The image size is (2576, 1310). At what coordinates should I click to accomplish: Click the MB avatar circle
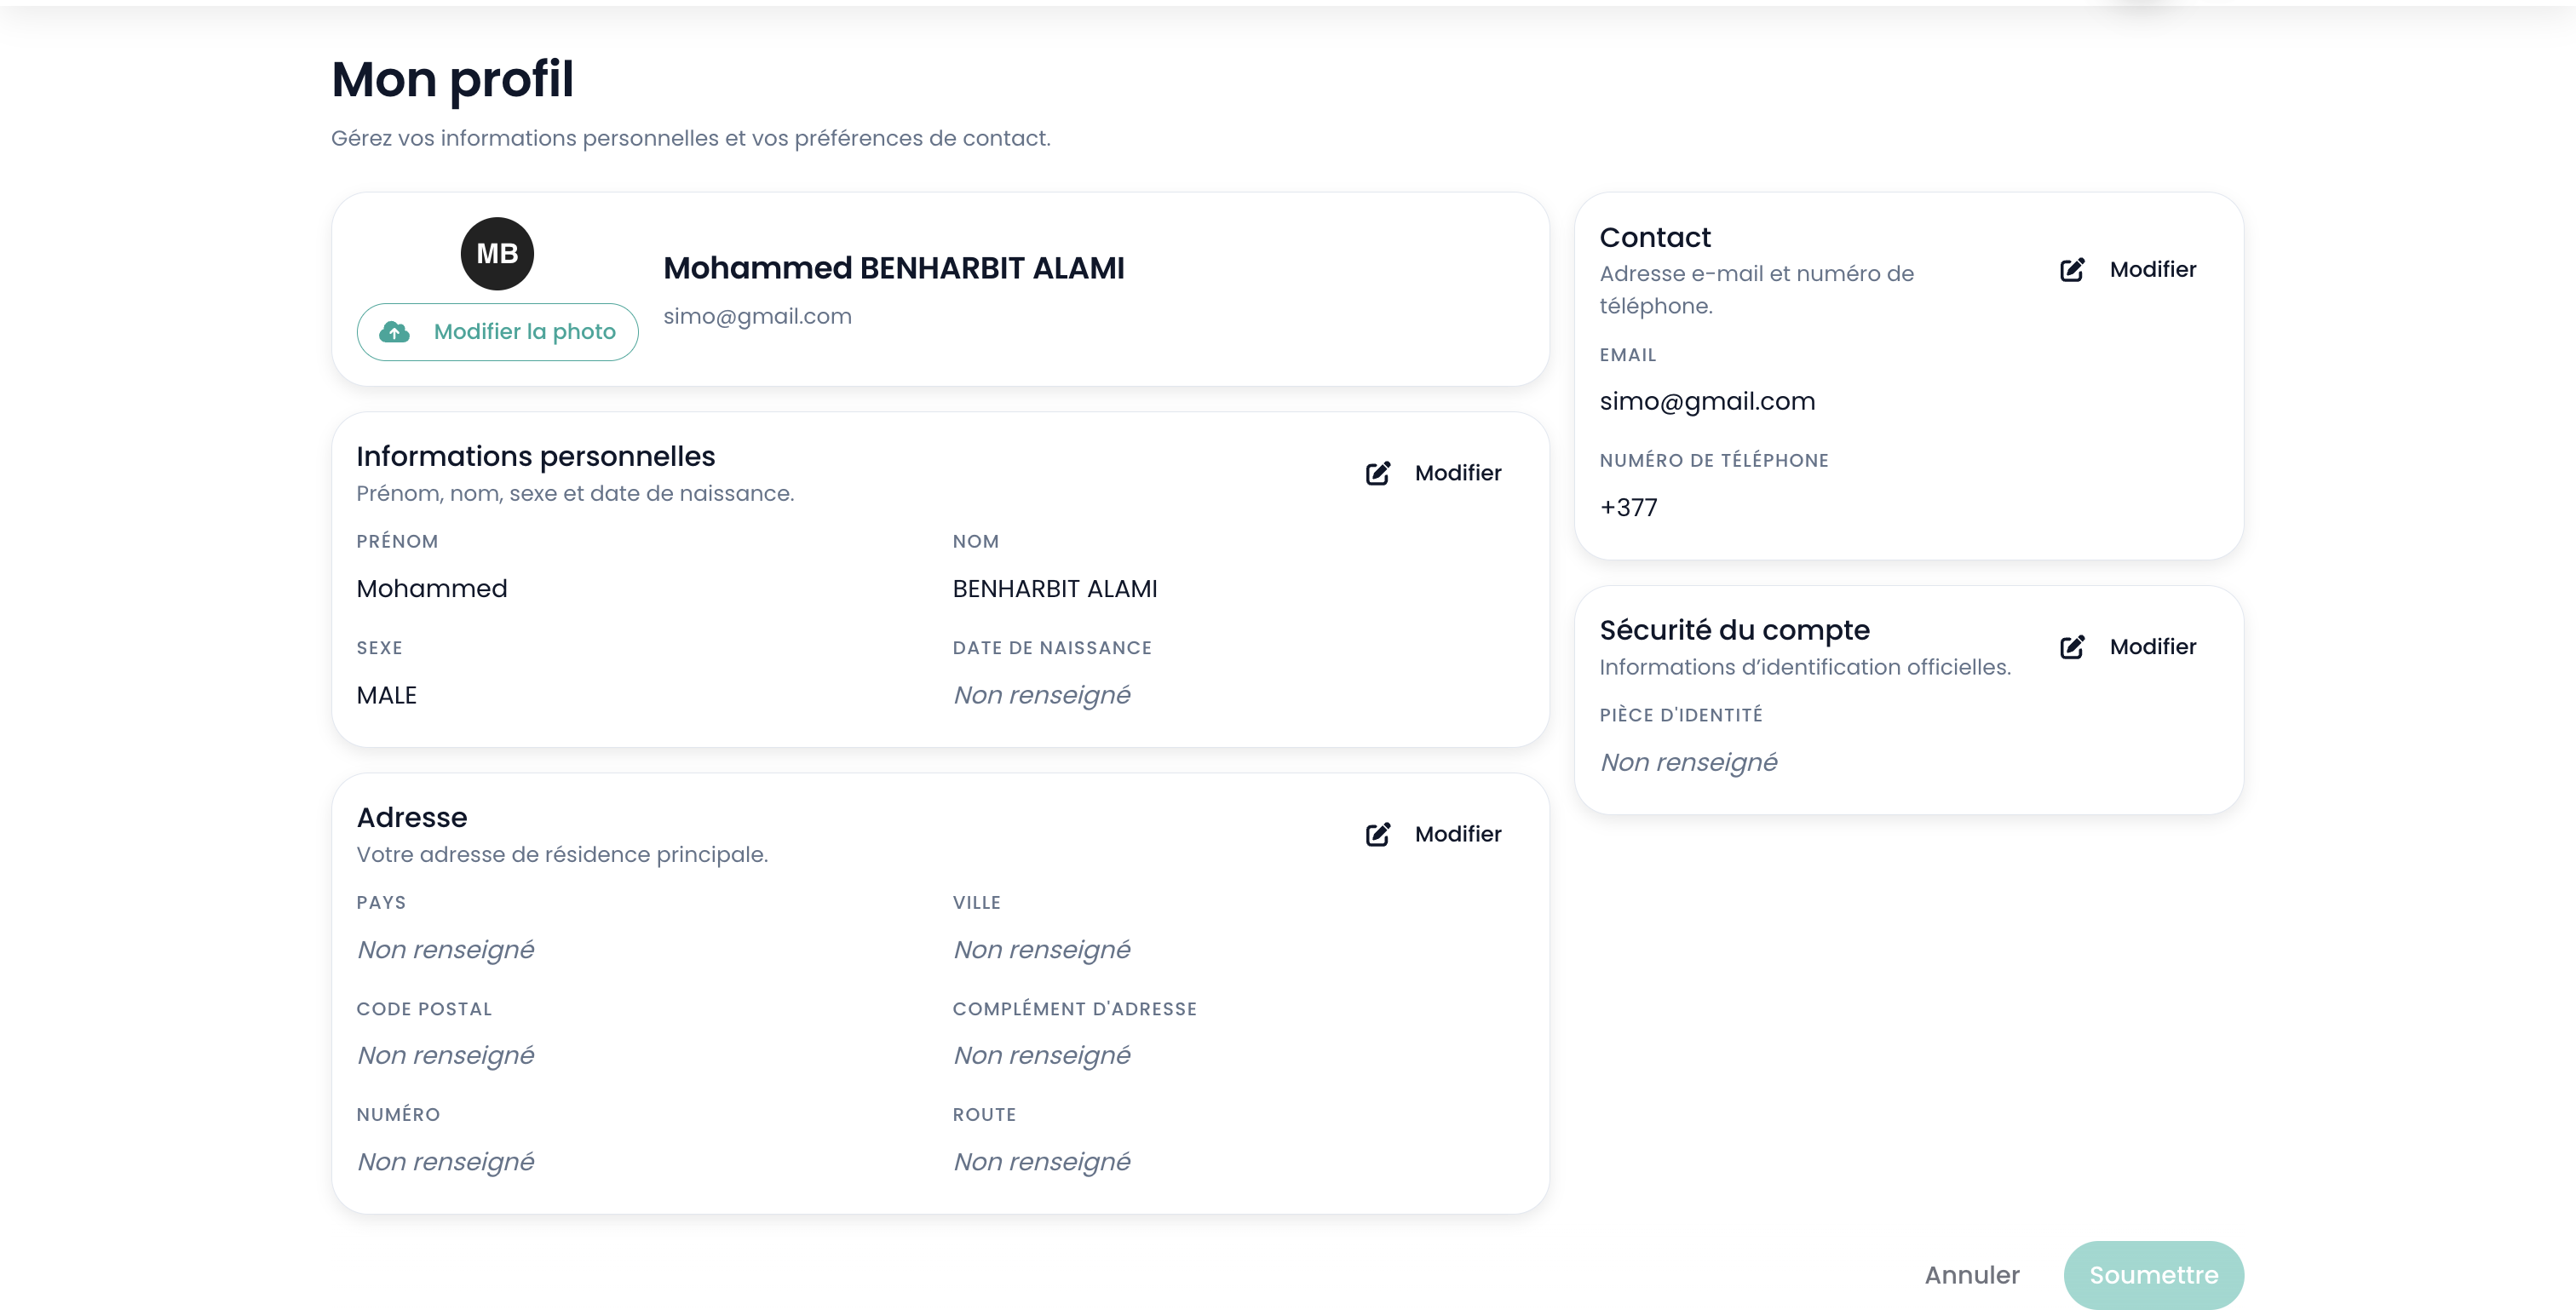pyautogui.click(x=497, y=254)
